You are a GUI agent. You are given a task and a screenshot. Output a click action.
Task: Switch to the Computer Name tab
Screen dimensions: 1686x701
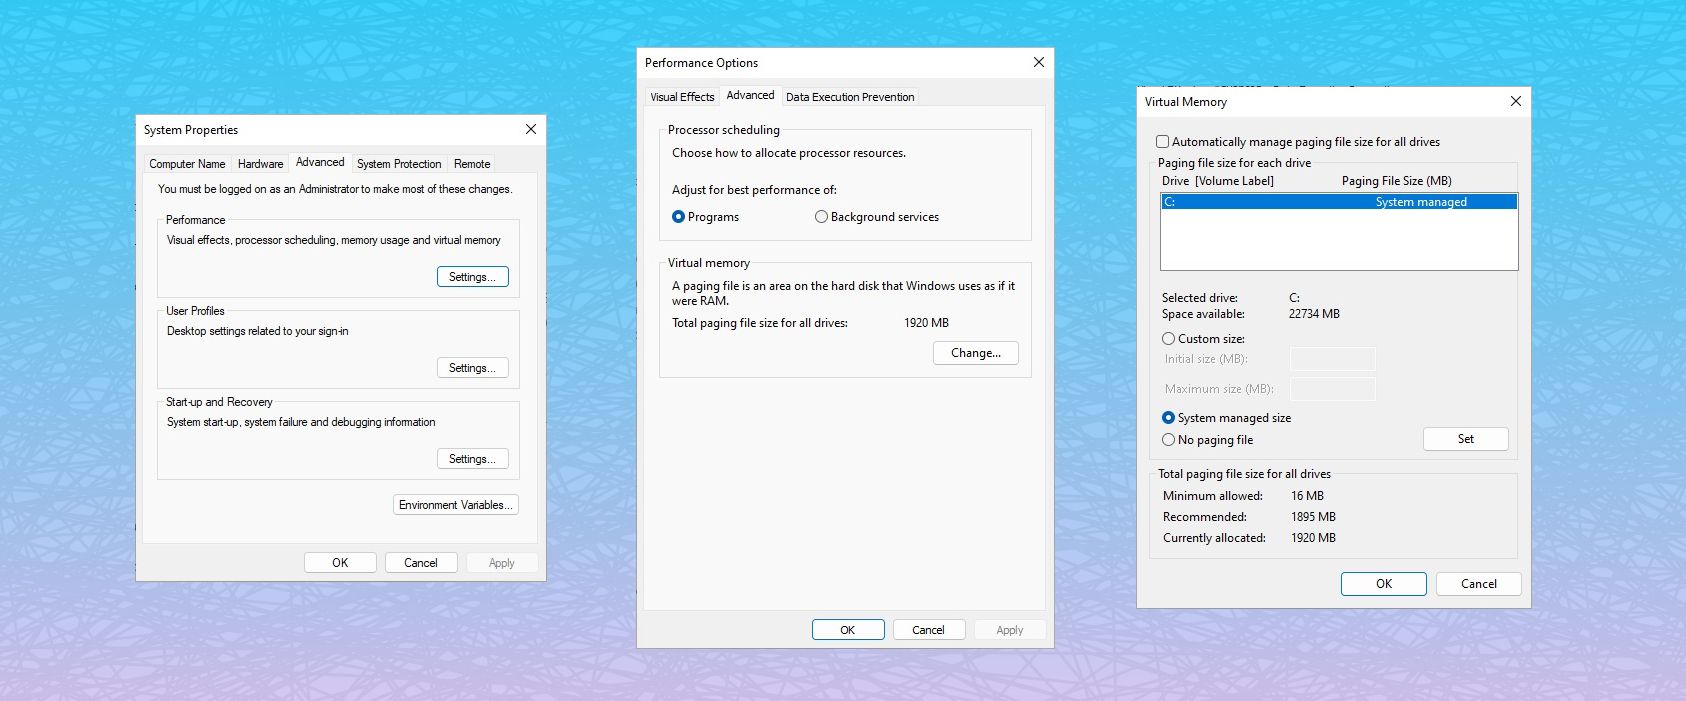[187, 164]
